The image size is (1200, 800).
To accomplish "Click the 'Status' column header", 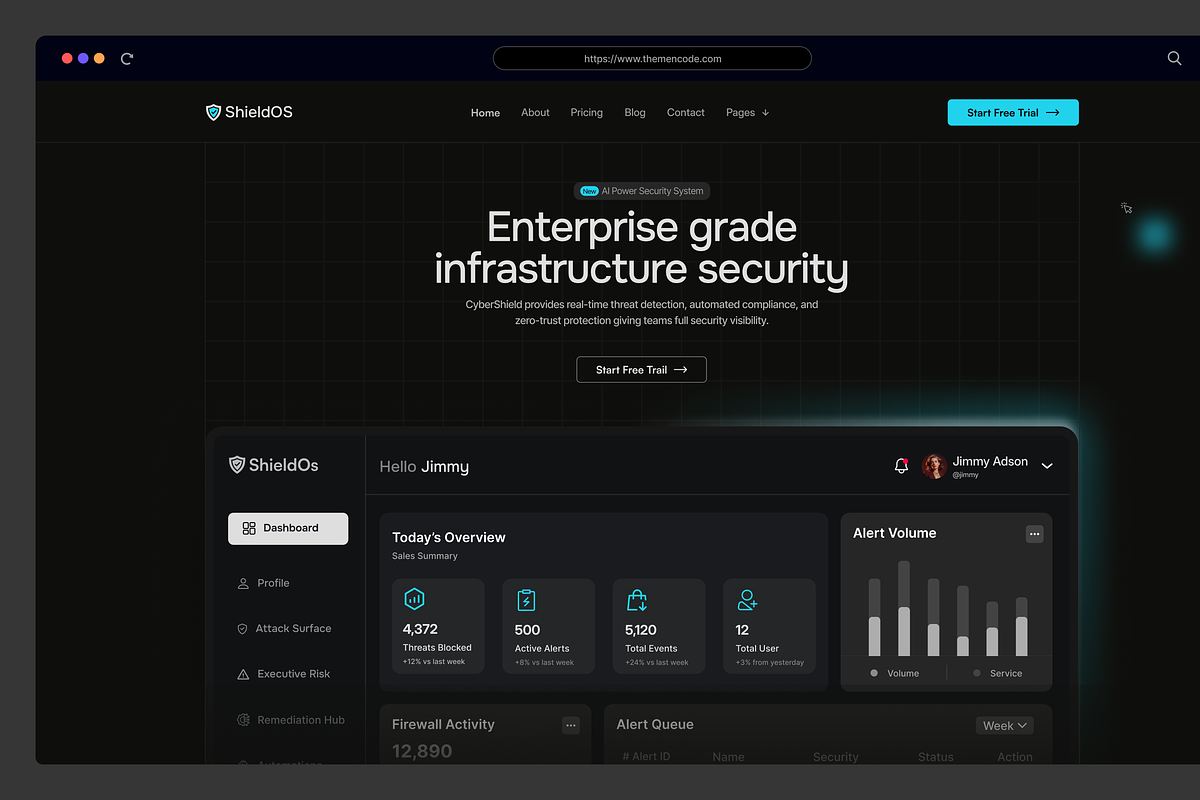I will click(x=936, y=757).
